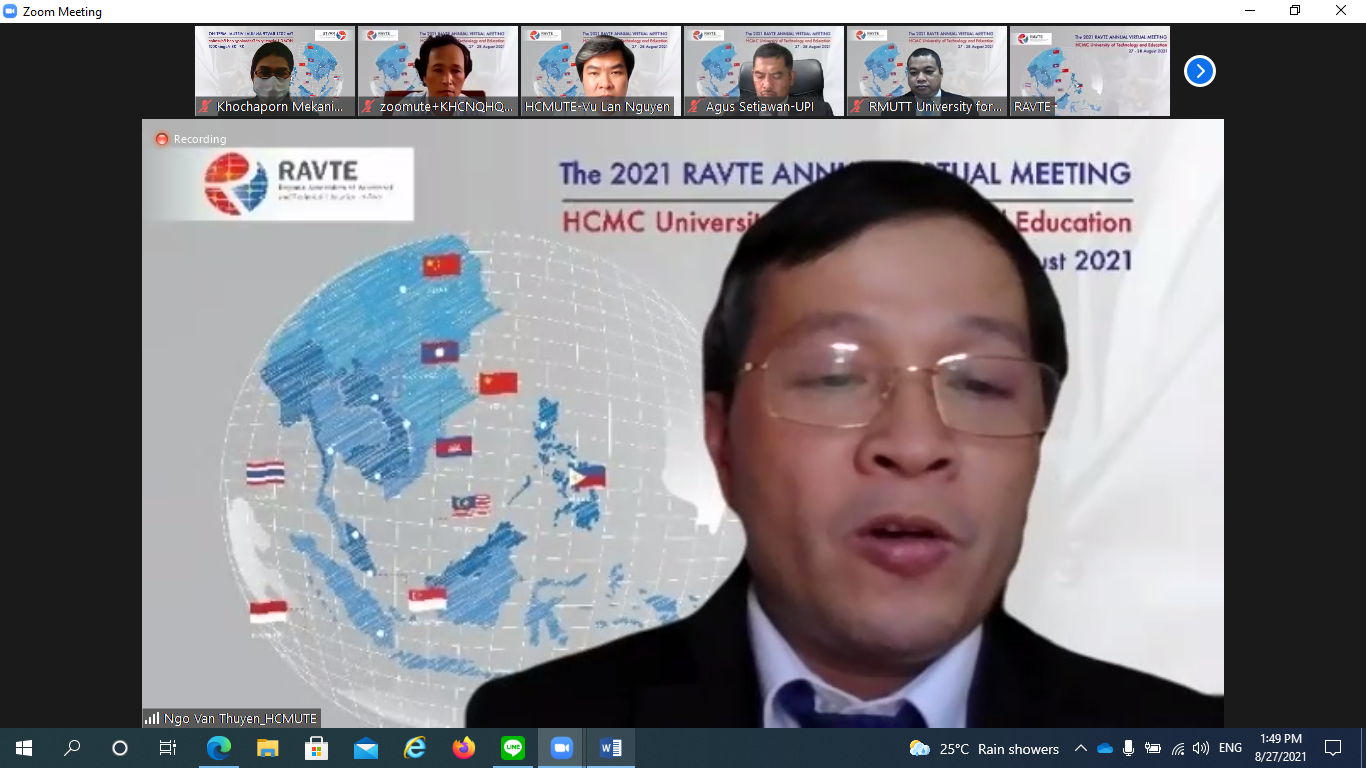Open File Explorer from the taskbar
Viewport: 1366px width, 768px height.
(x=267, y=748)
